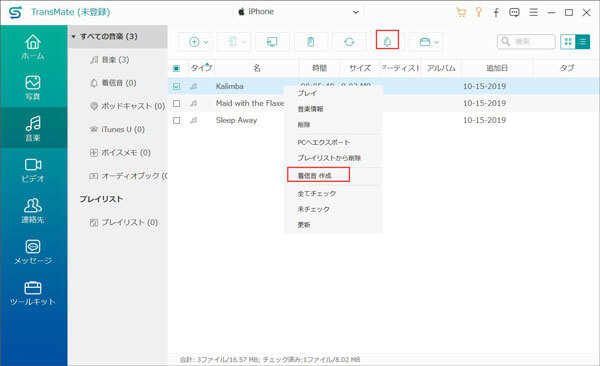The width and height of the screenshot is (600, 366).
Task: Click the export to PC toolbar icon
Action: [272, 42]
